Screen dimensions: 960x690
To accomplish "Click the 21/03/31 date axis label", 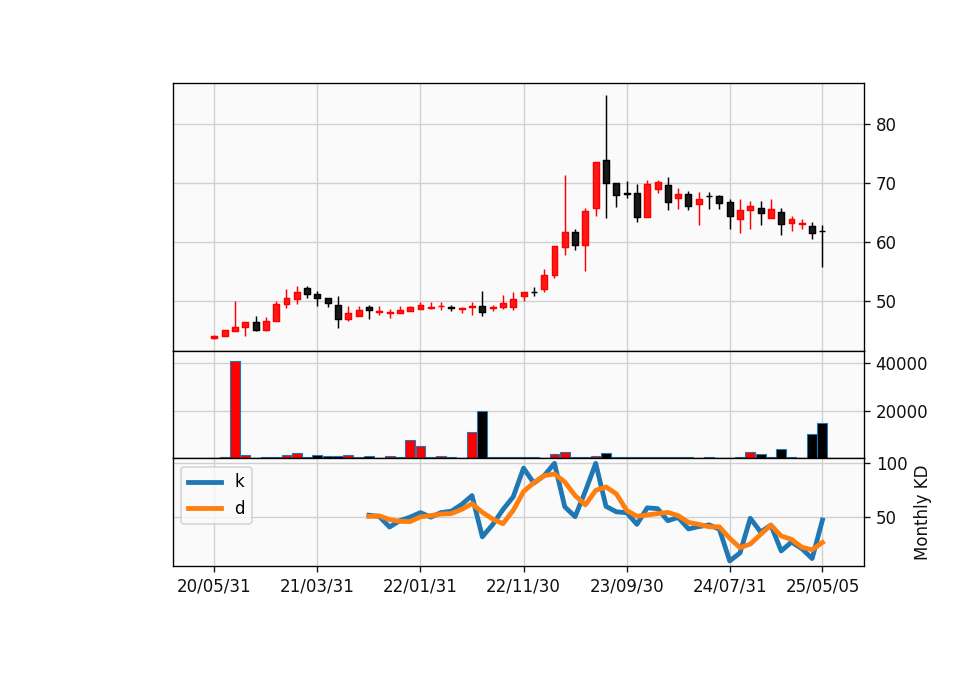I will 317,587.
